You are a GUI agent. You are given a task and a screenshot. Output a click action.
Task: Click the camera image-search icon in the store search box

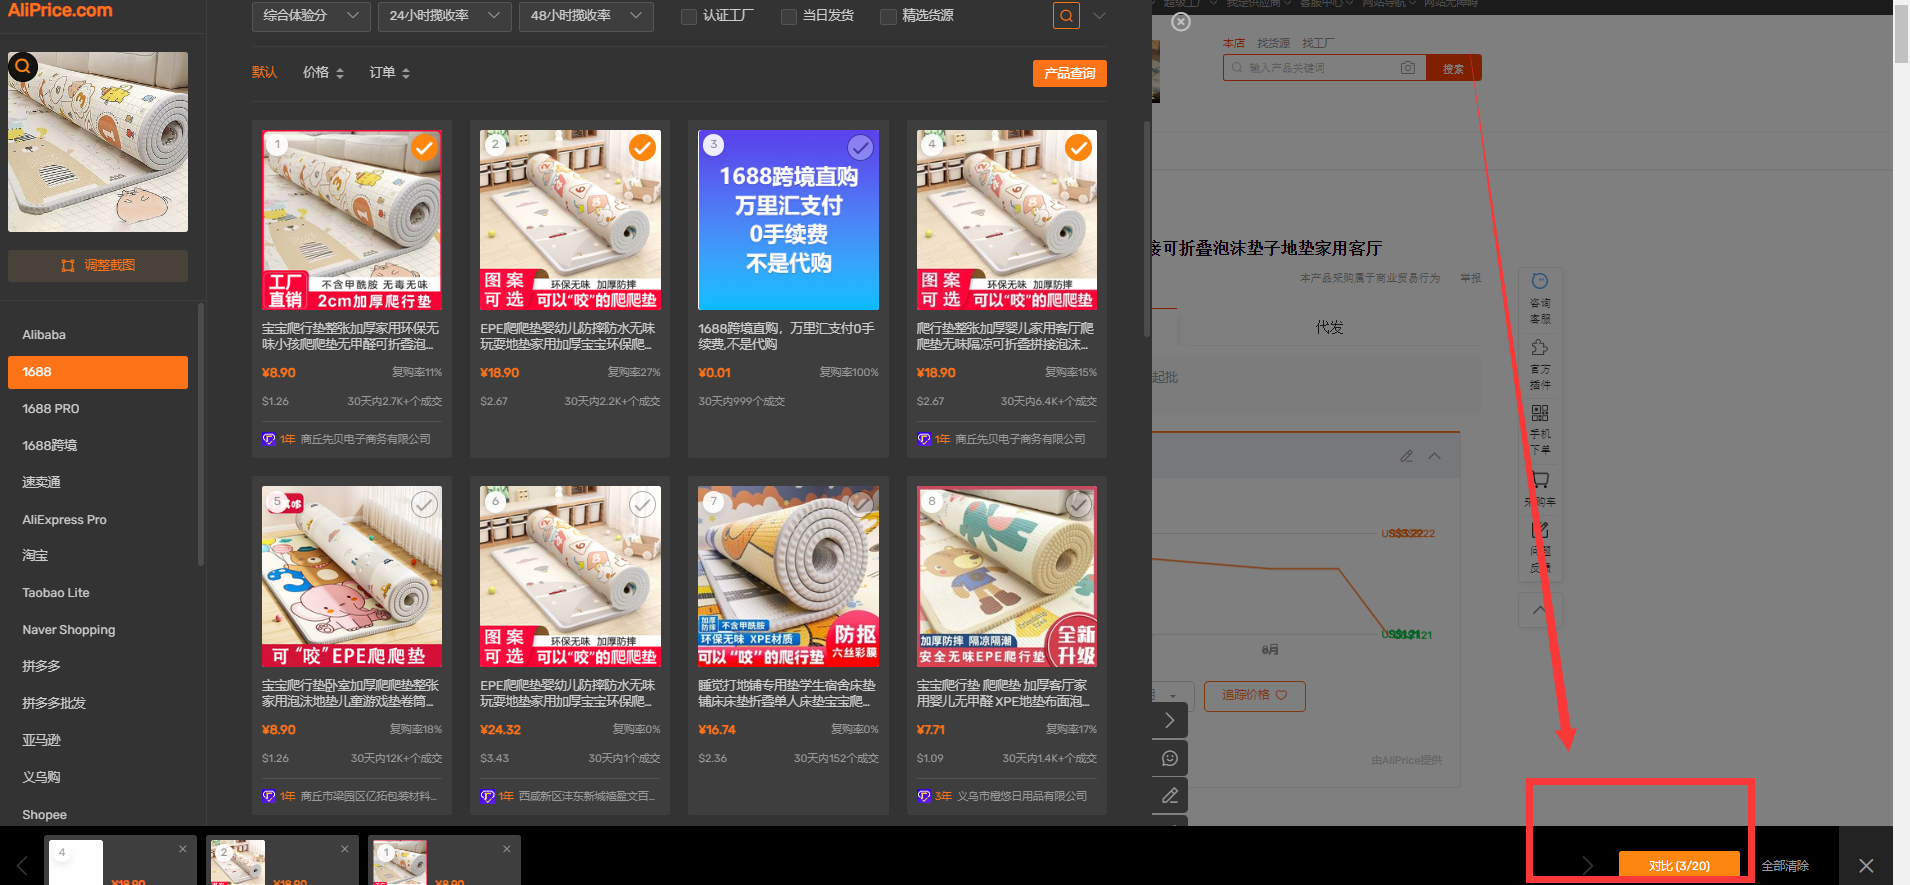pos(1408,68)
